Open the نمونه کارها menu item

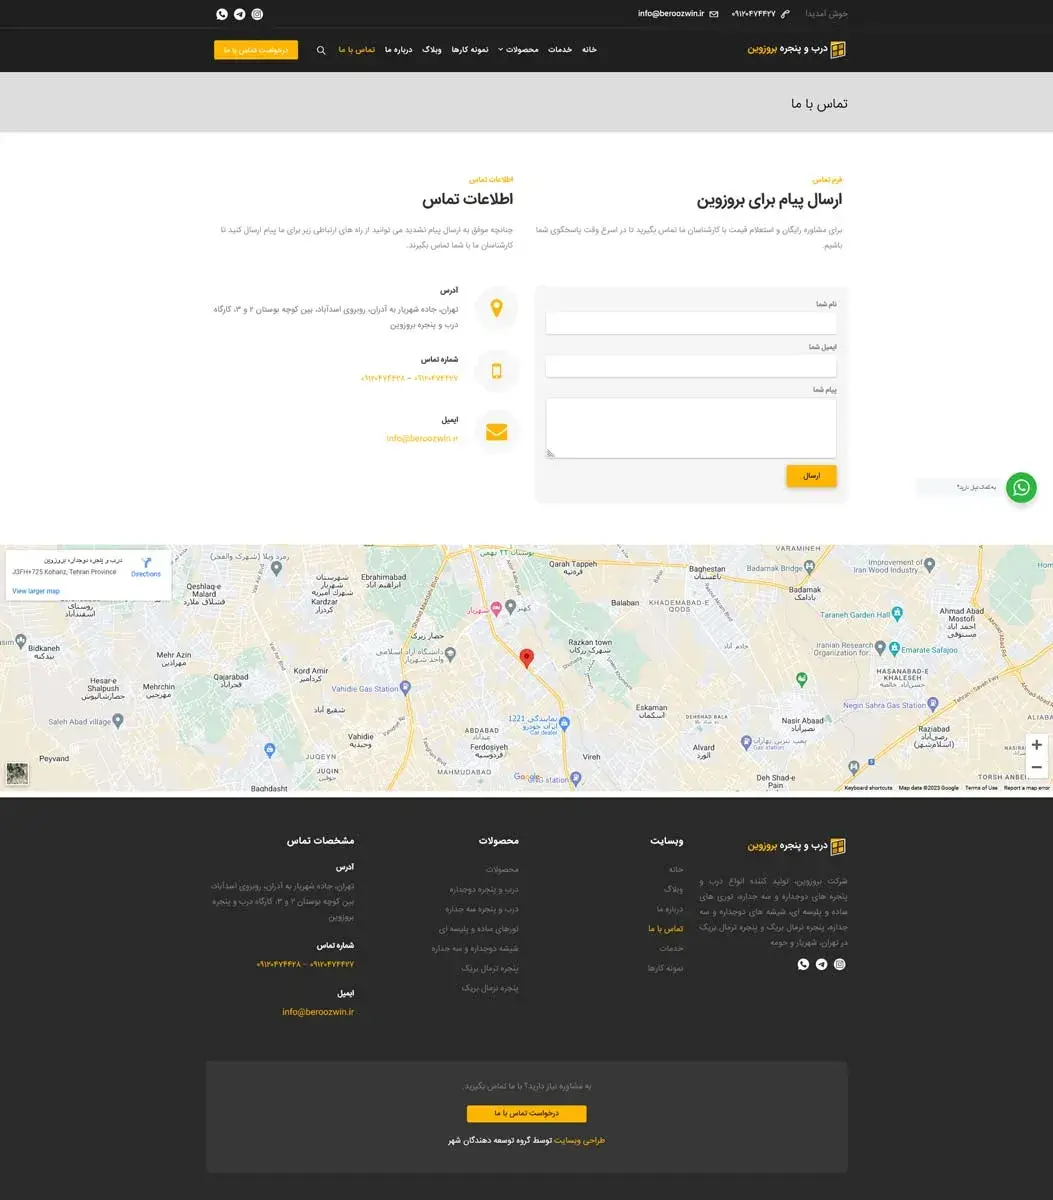469,50
